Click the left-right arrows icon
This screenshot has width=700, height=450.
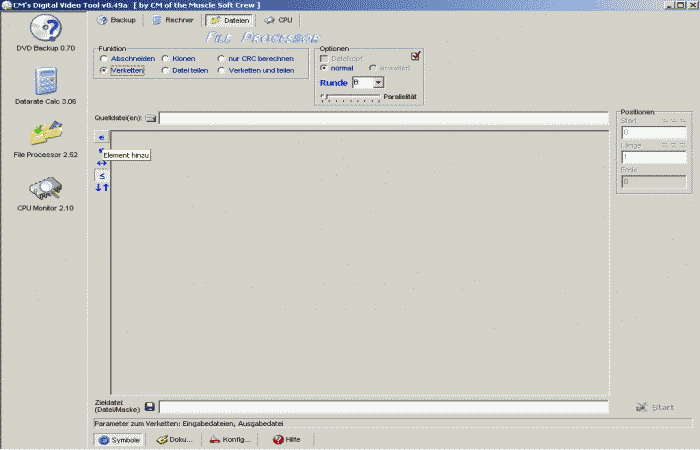pos(102,163)
